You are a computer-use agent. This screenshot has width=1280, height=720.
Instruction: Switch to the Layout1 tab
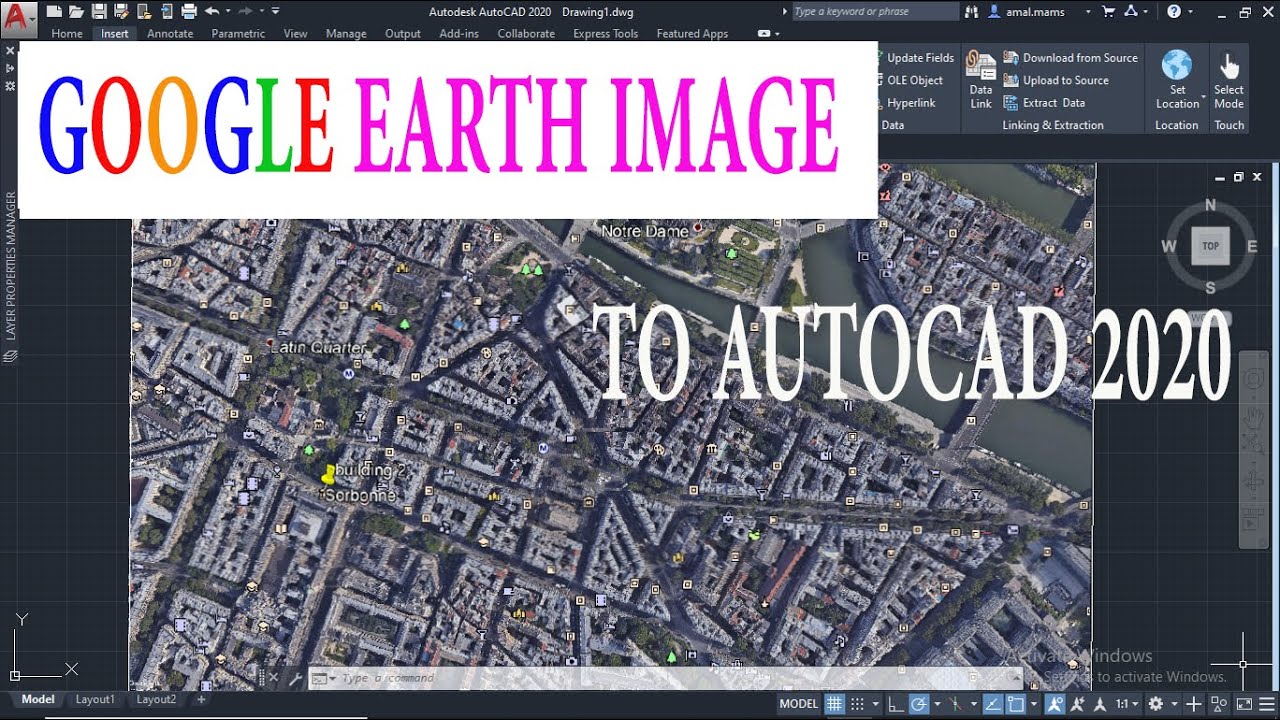95,699
